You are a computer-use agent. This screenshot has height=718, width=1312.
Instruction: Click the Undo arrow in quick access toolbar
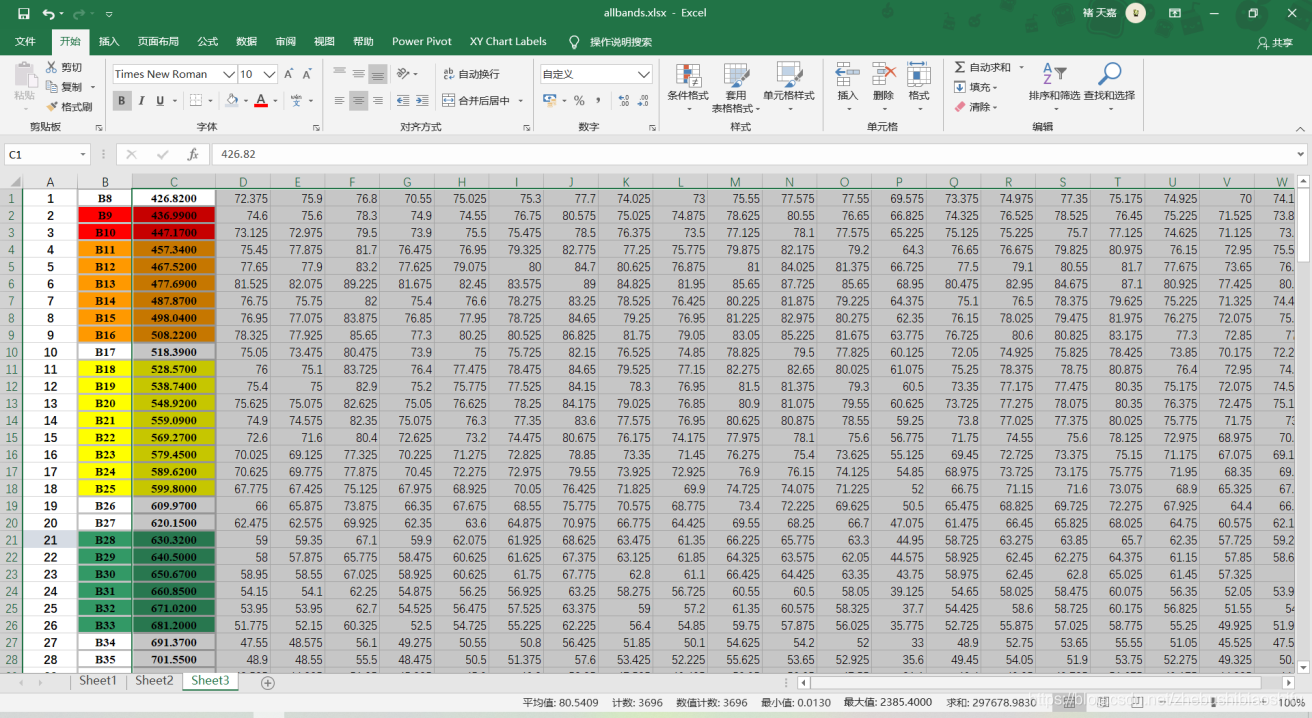point(48,14)
